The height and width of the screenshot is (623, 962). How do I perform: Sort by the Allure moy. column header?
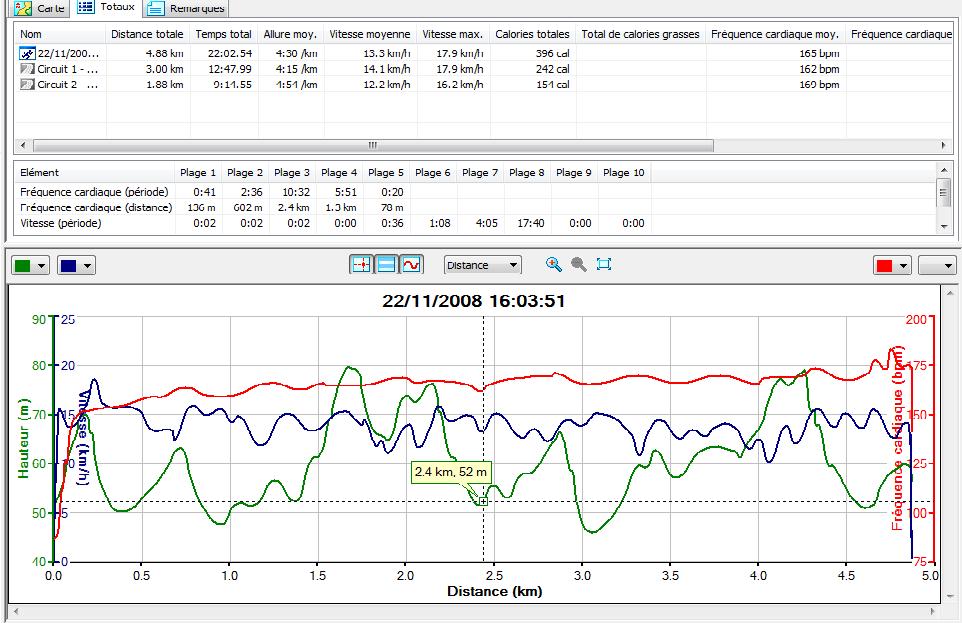pyautogui.click(x=290, y=34)
